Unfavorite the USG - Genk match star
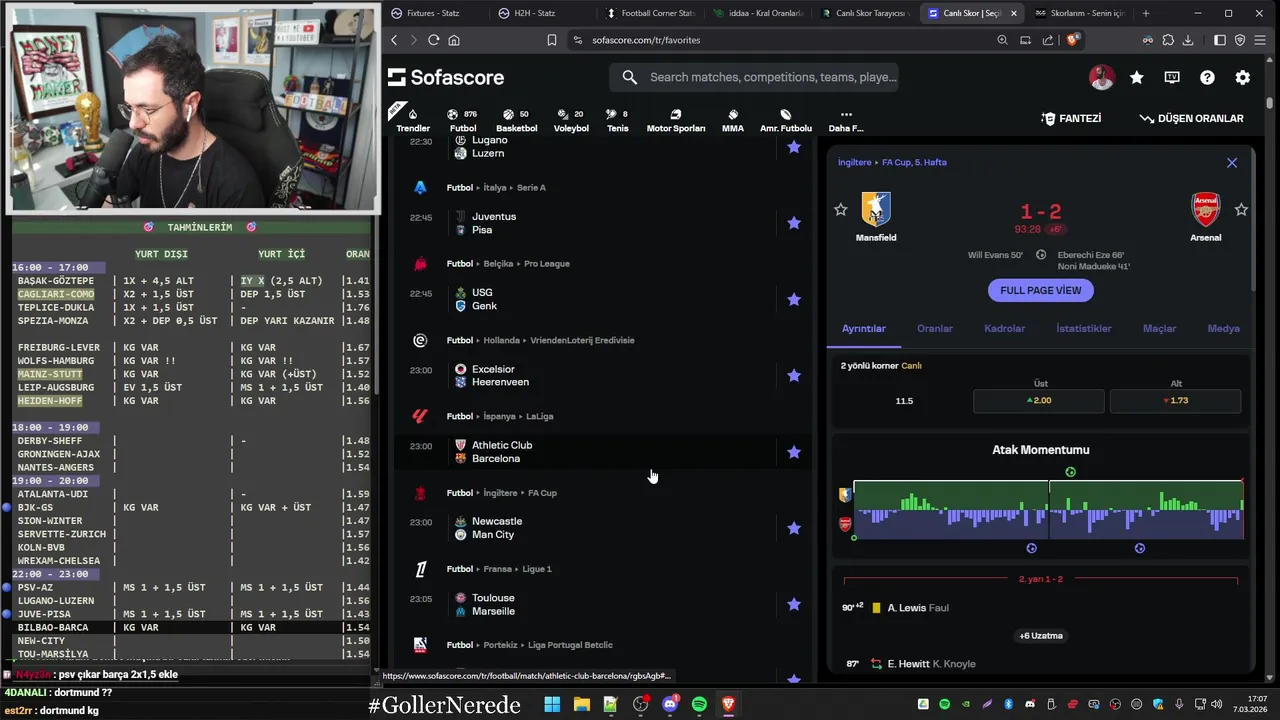Screen dimensions: 1280x720 [x=794, y=299]
